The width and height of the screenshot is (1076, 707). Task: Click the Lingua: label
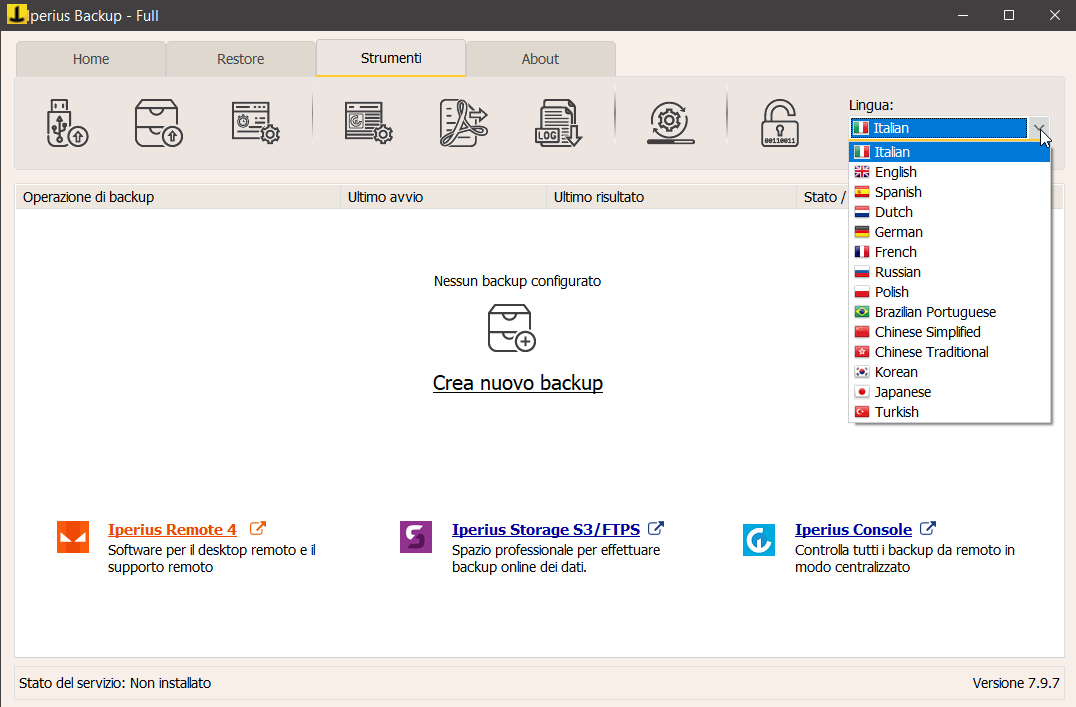click(x=871, y=105)
